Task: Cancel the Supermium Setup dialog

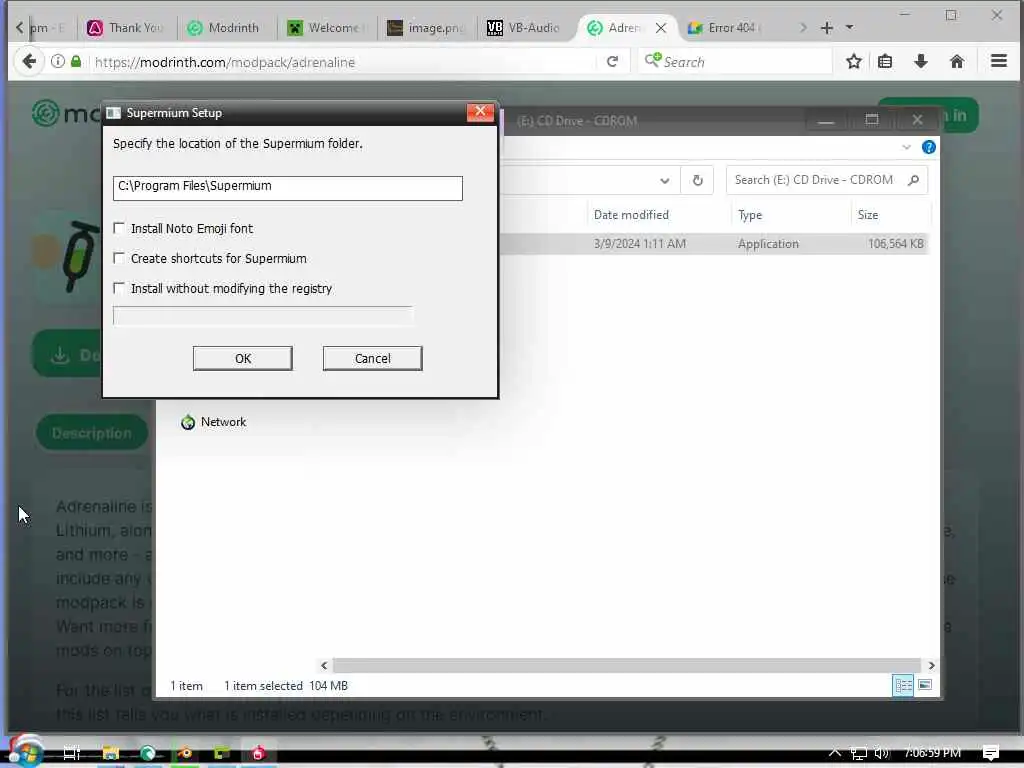Action: 372,358
